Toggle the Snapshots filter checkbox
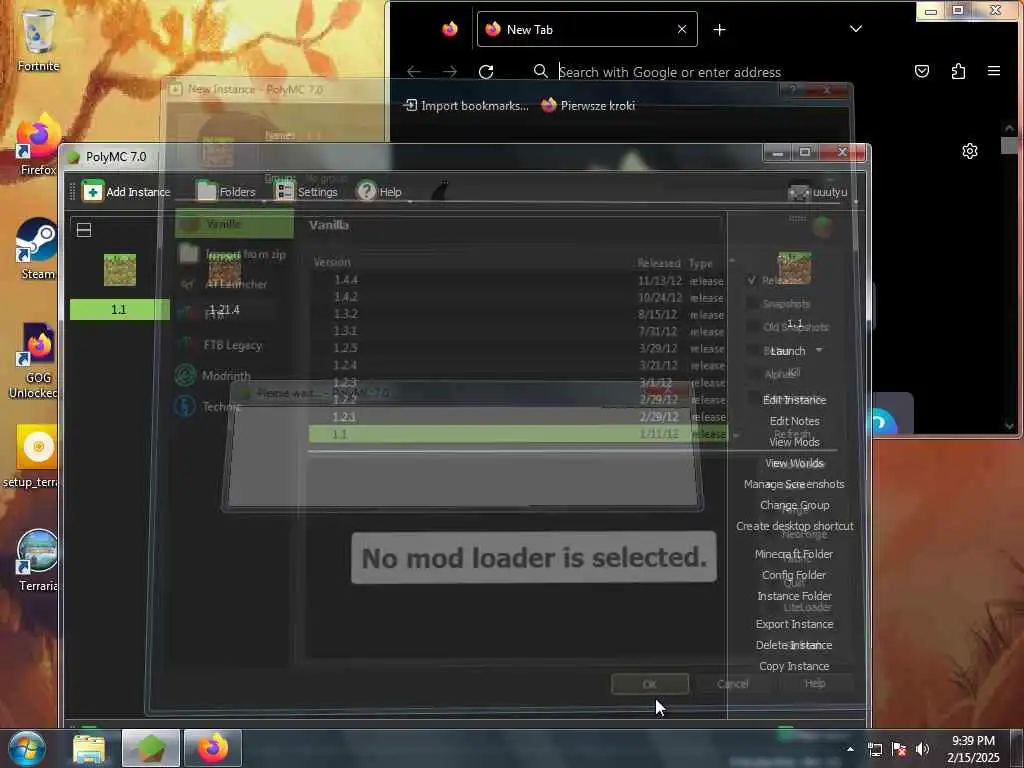Screen dimensions: 1024x768 [752, 304]
